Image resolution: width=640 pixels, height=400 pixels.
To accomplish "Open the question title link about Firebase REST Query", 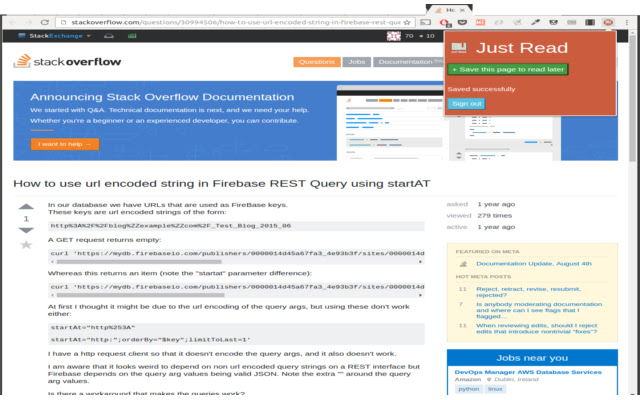I will coord(222,184).
